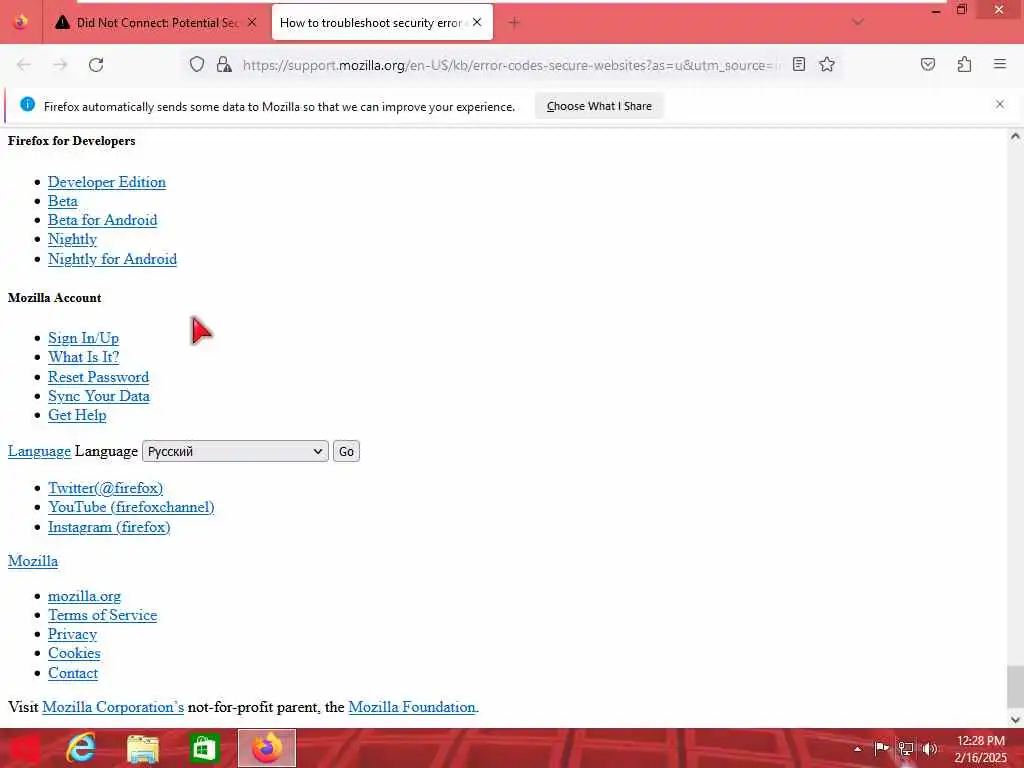Reload the current page

click(x=96, y=65)
